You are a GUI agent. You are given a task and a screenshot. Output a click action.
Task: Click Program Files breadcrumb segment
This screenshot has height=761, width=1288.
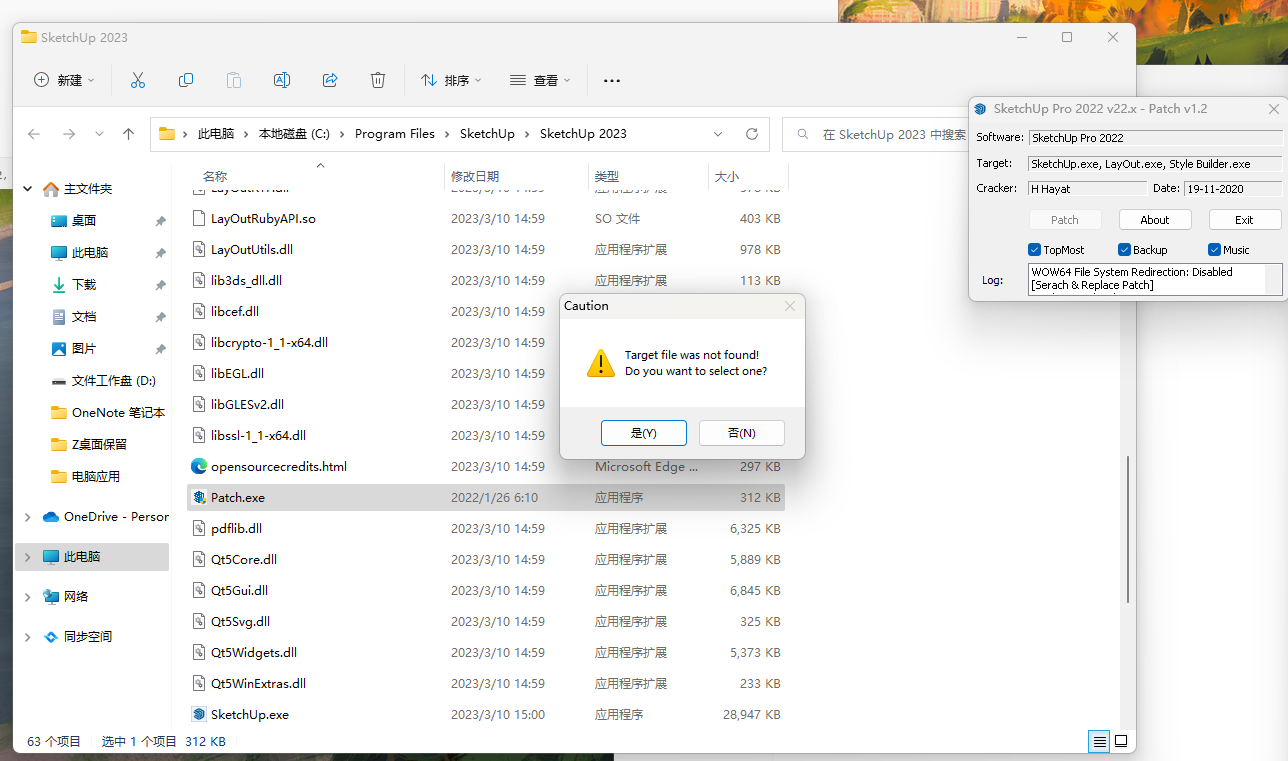point(395,134)
